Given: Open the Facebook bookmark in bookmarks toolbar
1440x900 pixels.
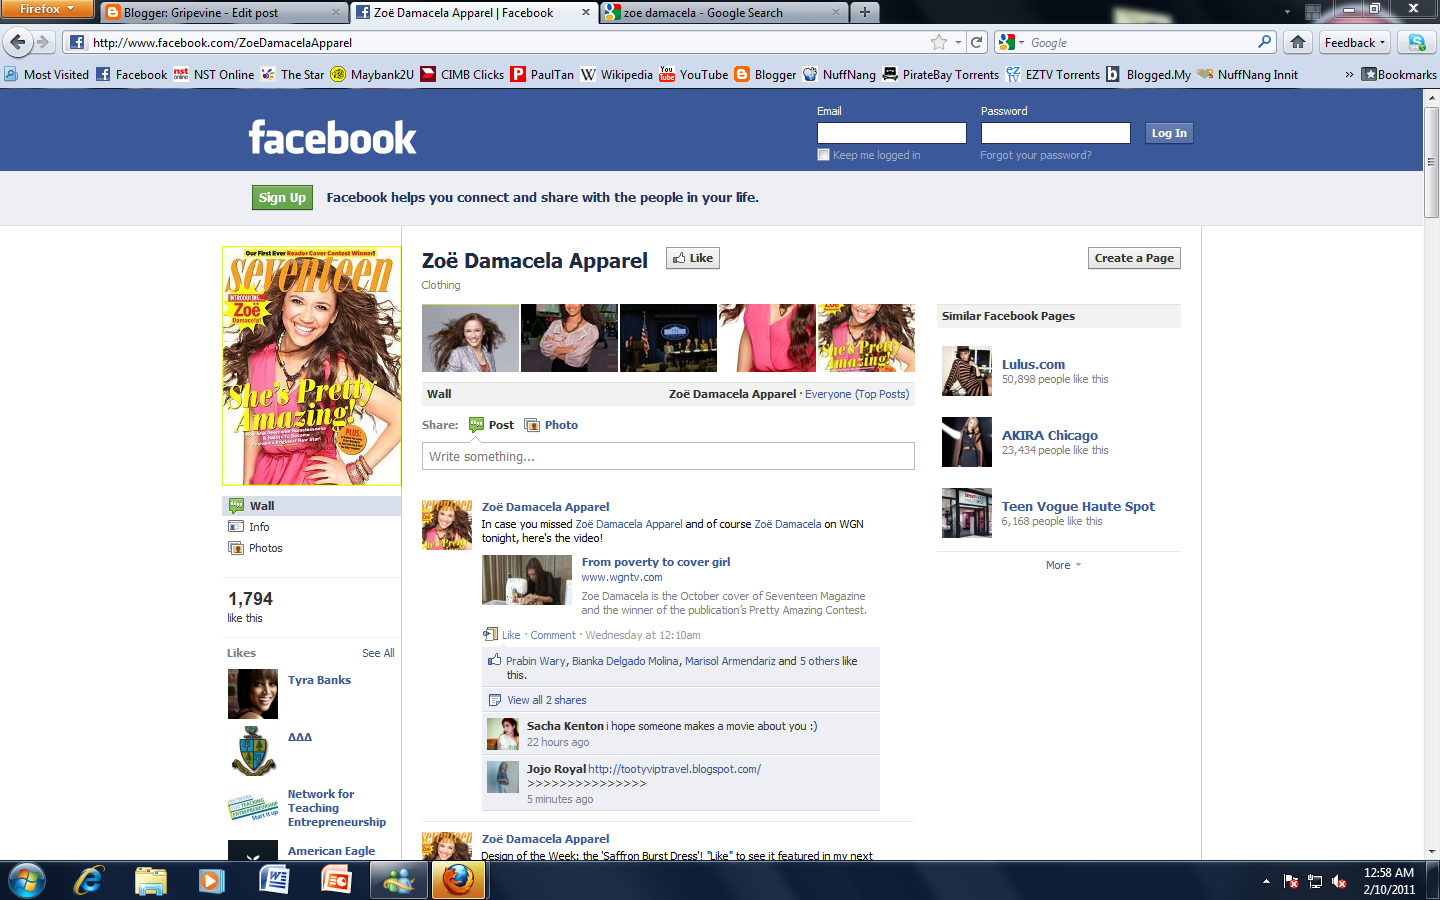Looking at the screenshot, I should [x=131, y=74].
